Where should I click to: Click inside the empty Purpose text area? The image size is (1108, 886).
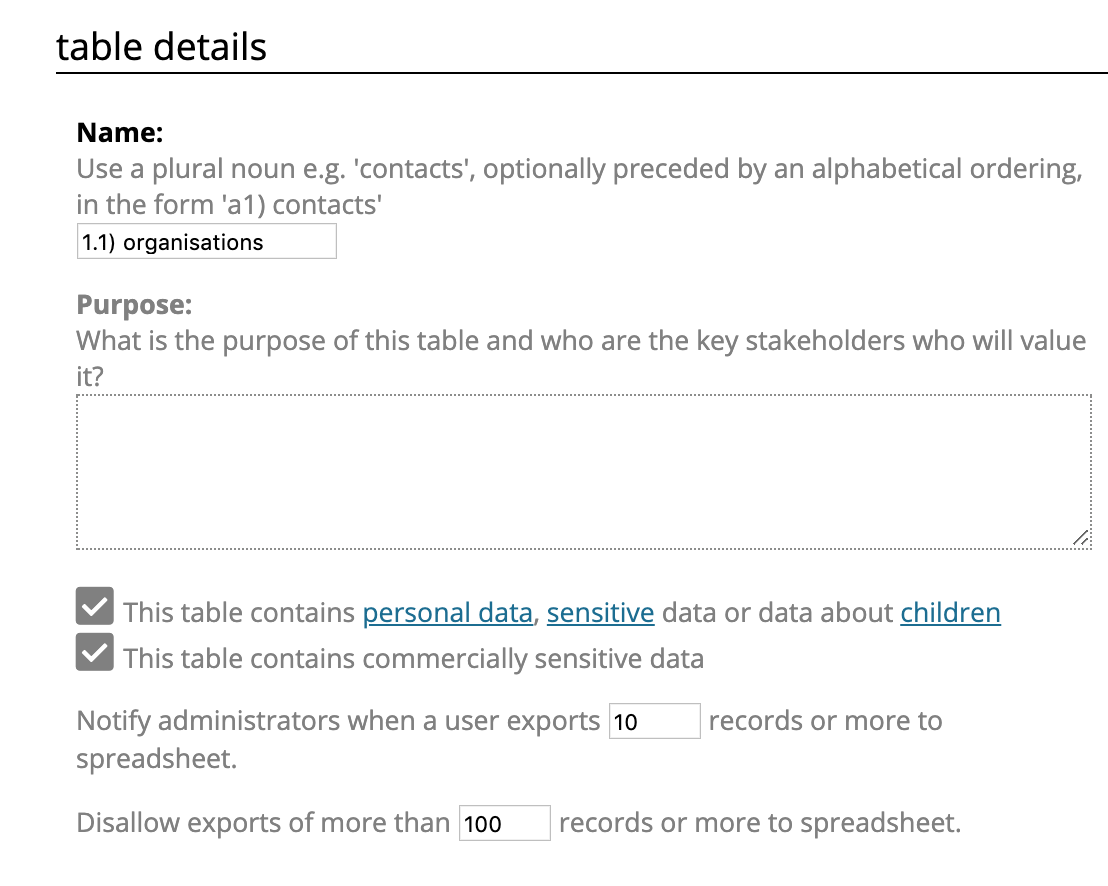click(x=583, y=471)
